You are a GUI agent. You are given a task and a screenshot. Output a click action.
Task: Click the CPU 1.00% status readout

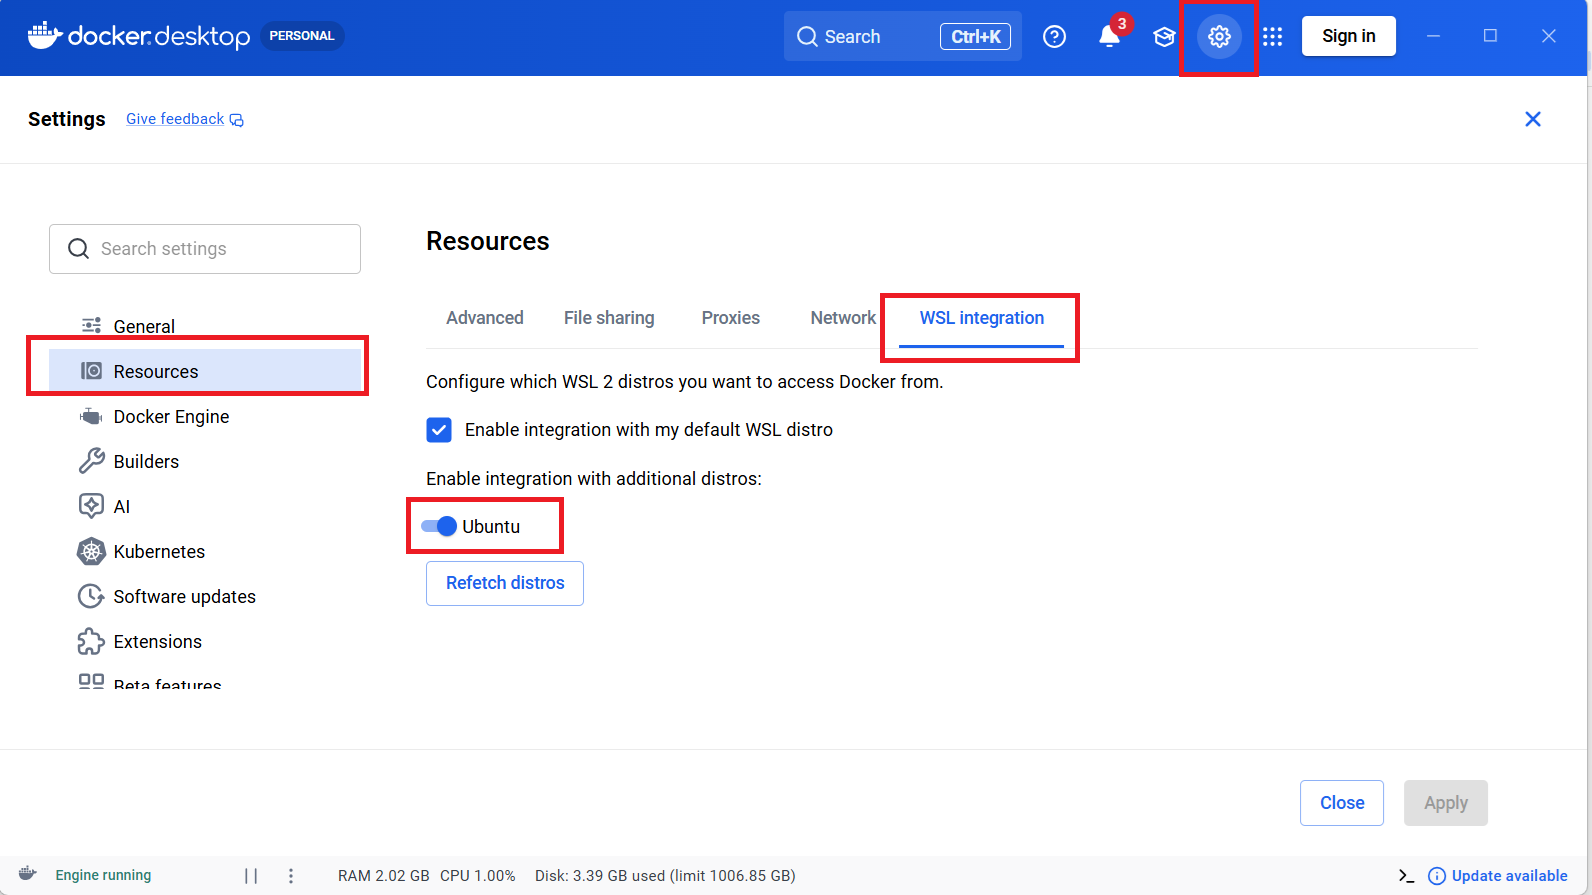(x=478, y=876)
